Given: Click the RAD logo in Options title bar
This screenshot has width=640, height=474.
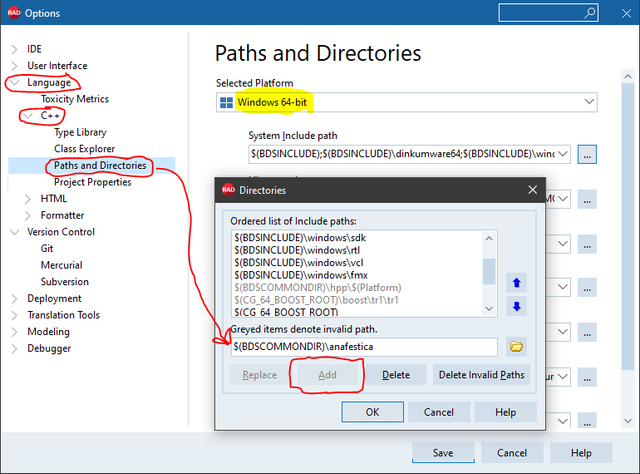Looking at the screenshot, I should [14, 13].
